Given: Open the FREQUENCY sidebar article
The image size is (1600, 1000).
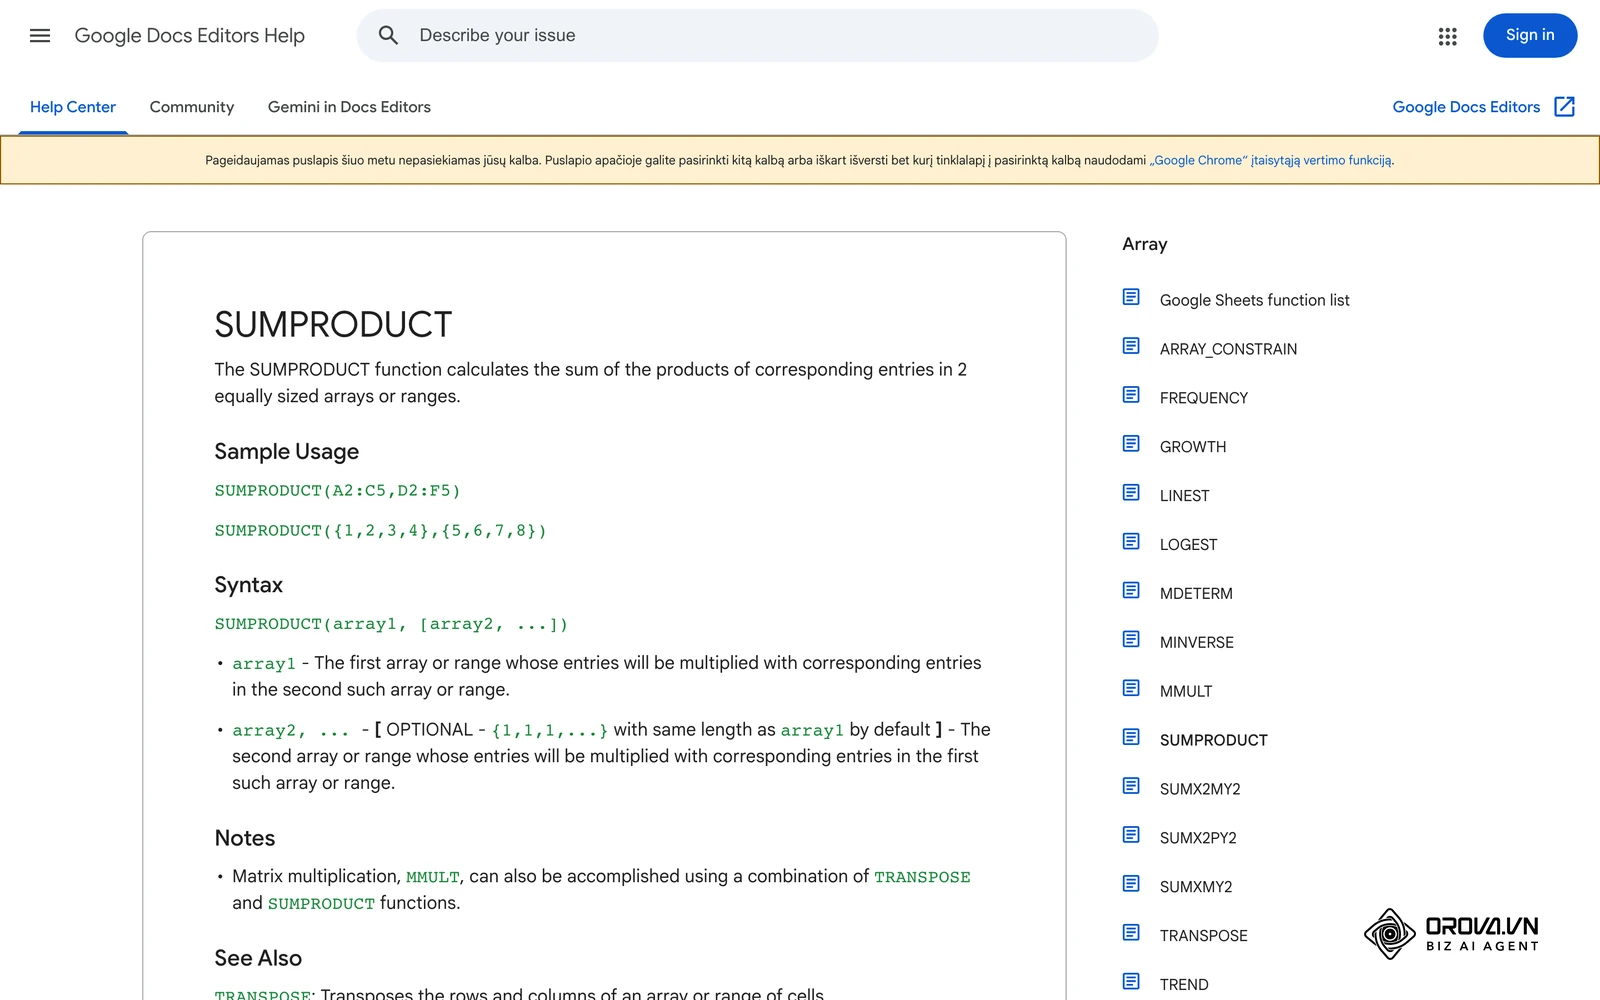Looking at the screenshot, I should pos(1204,398).
